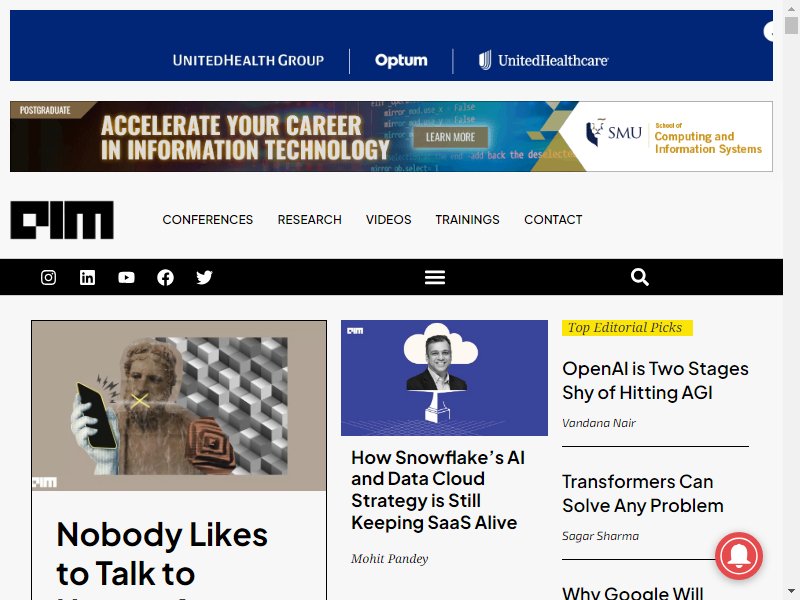Viewport: 800px width, 600px height.
Task: Open article 'Transformers Can Solve Any Problem'
Action: pos(643,494)
